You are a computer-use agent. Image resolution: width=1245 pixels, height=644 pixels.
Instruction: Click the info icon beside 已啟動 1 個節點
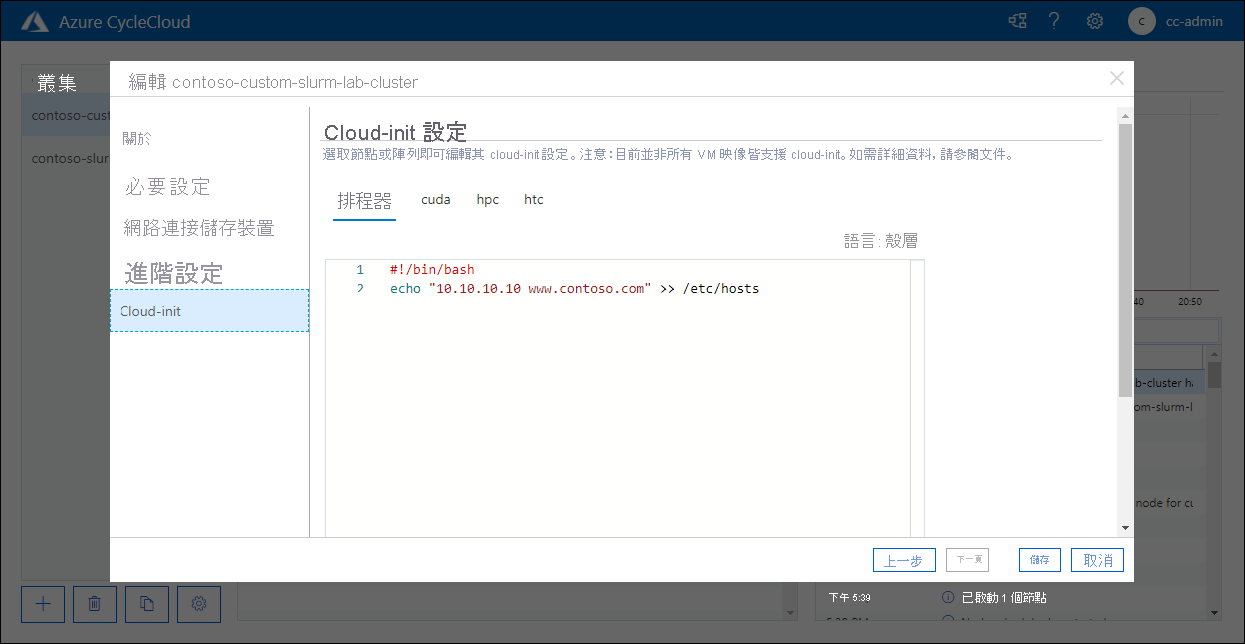946,597
